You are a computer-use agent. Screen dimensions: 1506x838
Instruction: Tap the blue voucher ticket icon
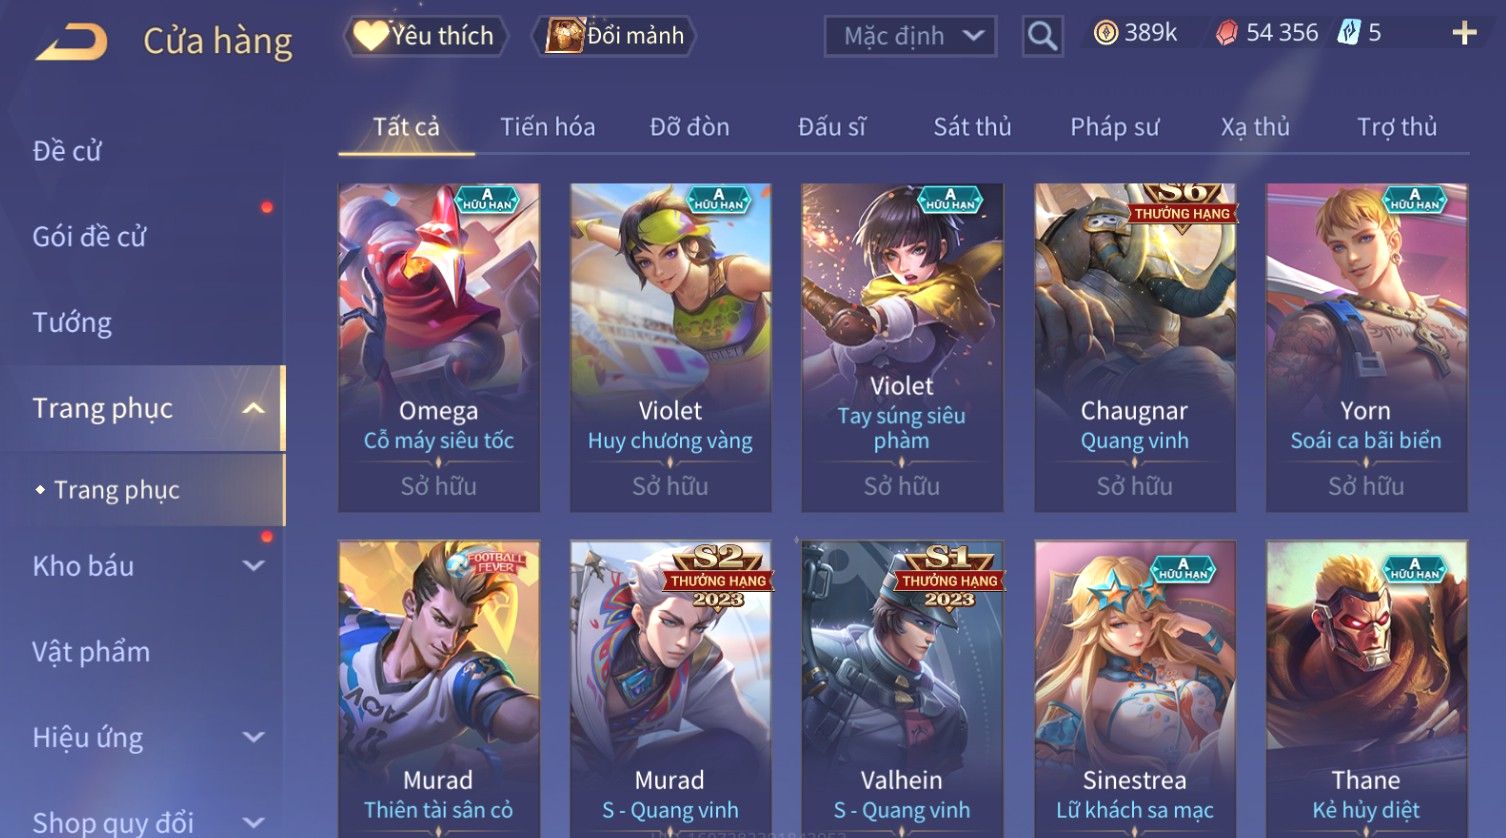pyautogui.click(x=1349, y=33)
